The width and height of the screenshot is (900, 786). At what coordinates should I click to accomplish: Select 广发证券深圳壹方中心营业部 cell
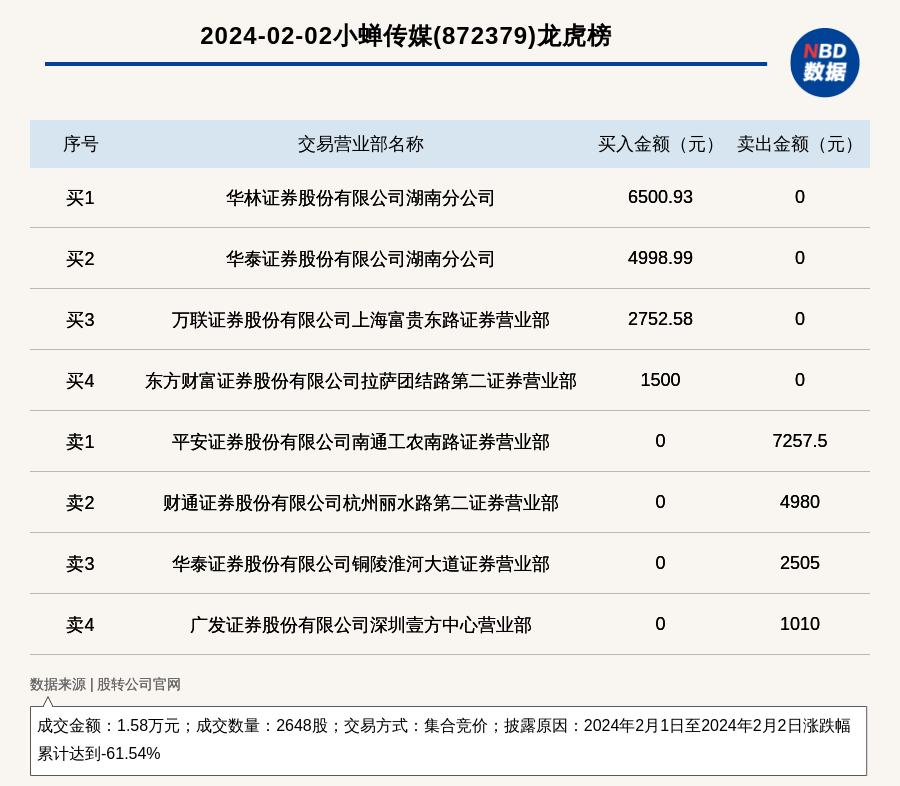360,625
